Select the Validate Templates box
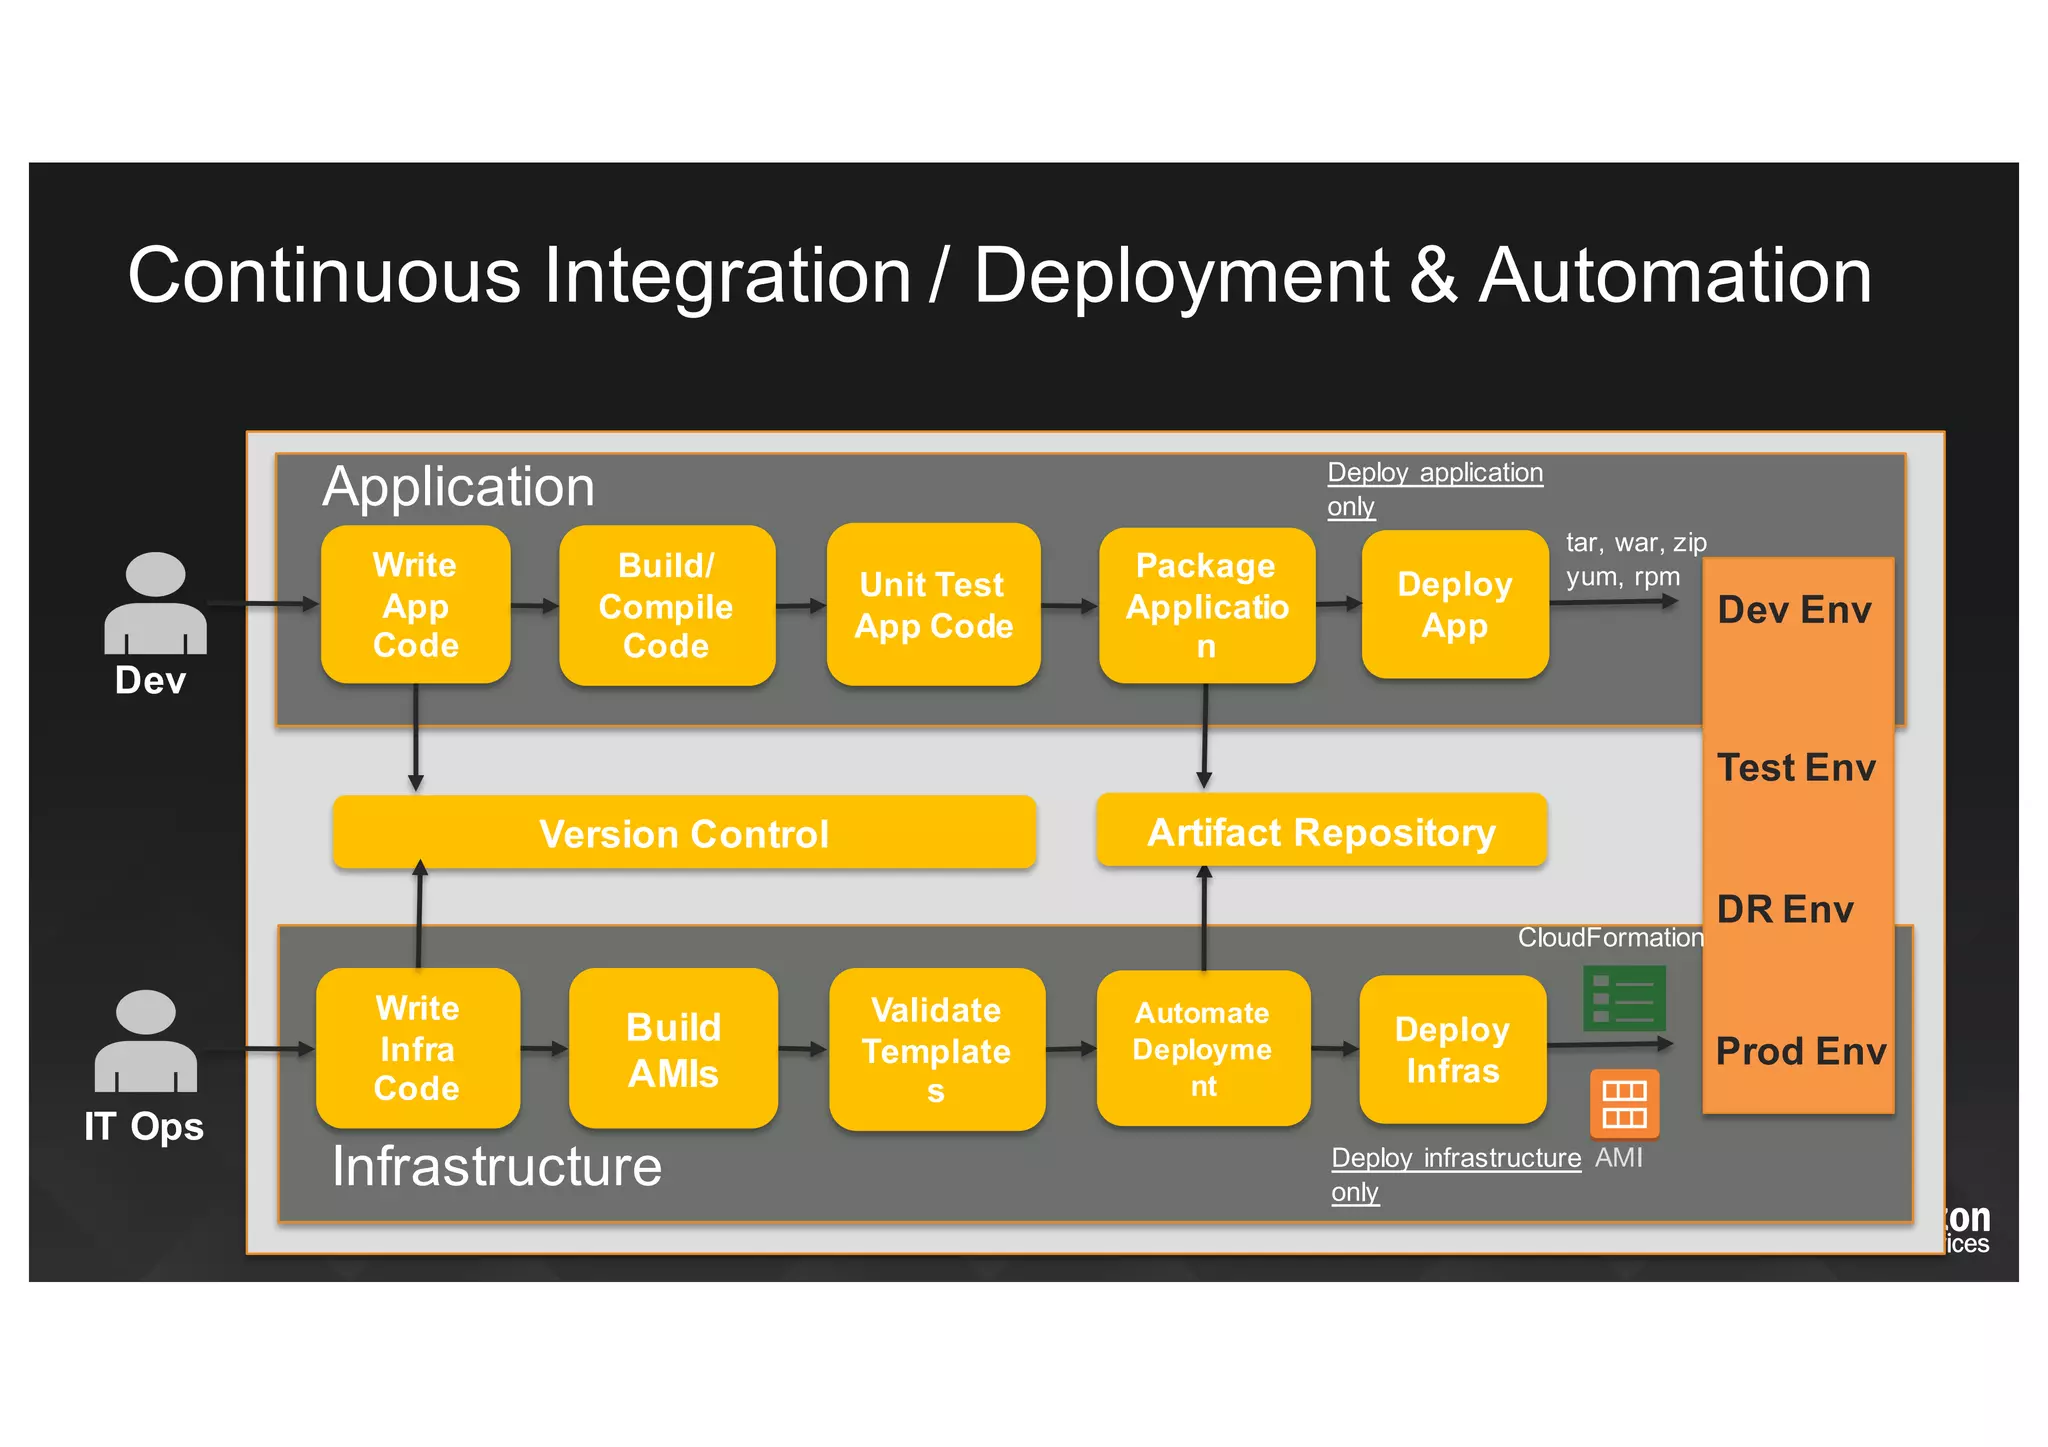Viewport: 2048px width, 1447px height. 936,1050
